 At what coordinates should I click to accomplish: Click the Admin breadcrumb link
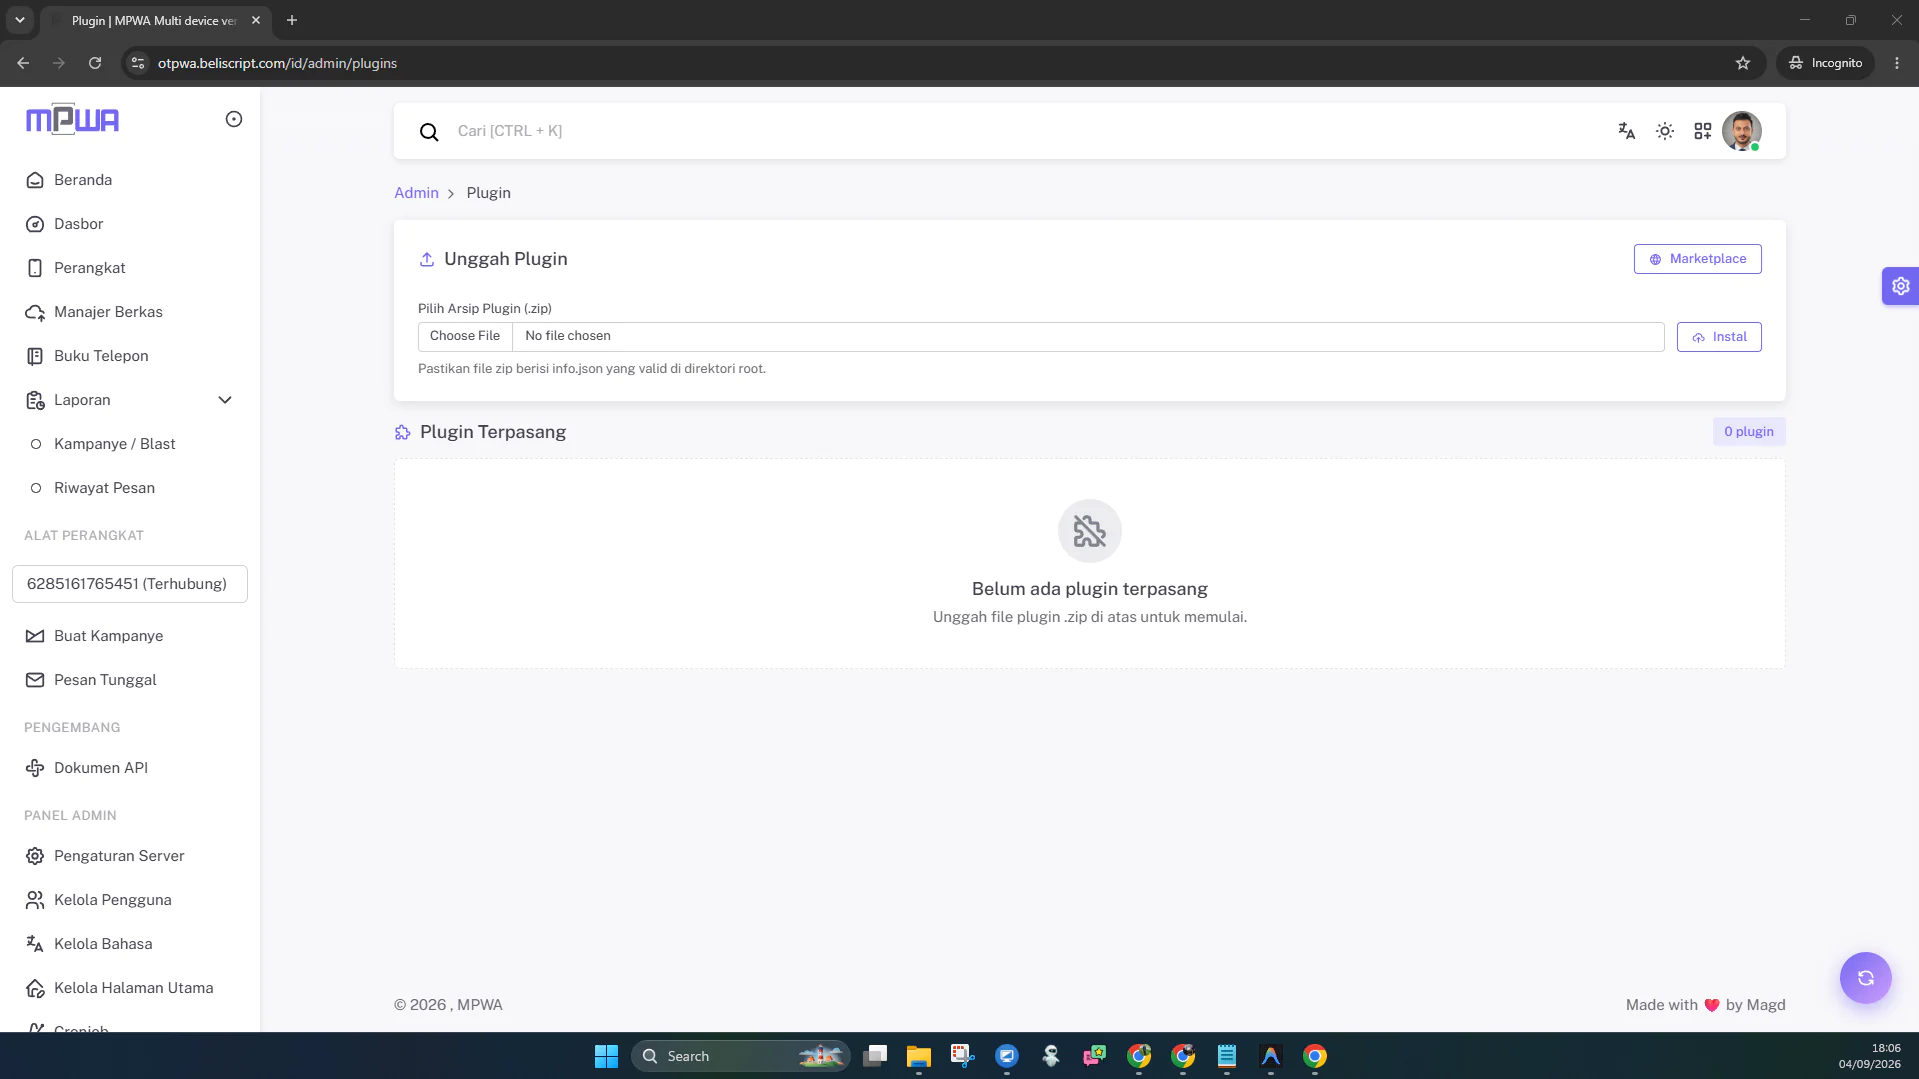point(416,193)
